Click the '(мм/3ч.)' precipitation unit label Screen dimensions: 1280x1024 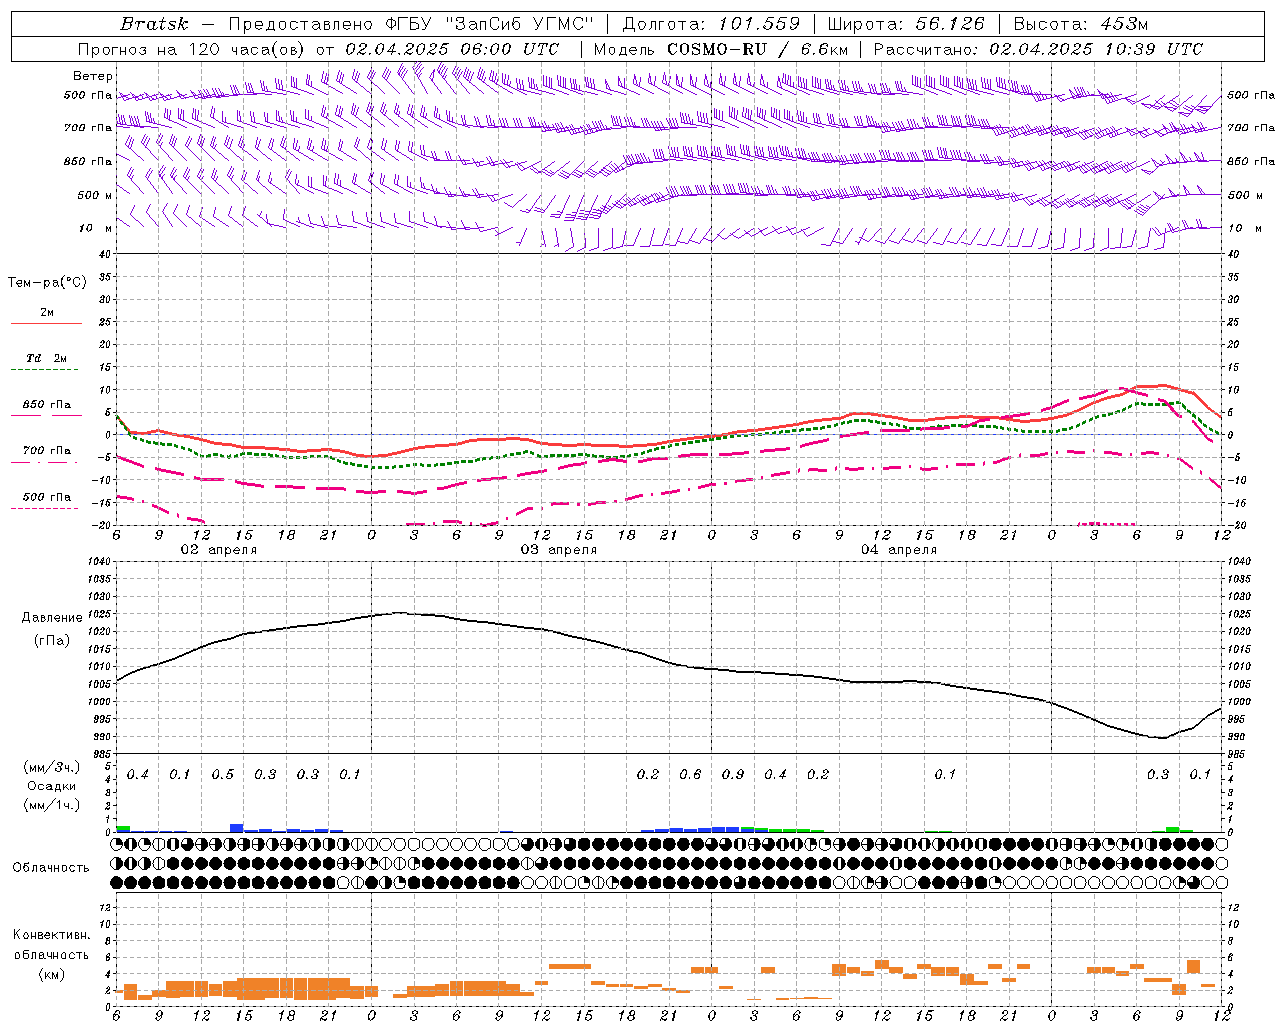coord(52,767)
